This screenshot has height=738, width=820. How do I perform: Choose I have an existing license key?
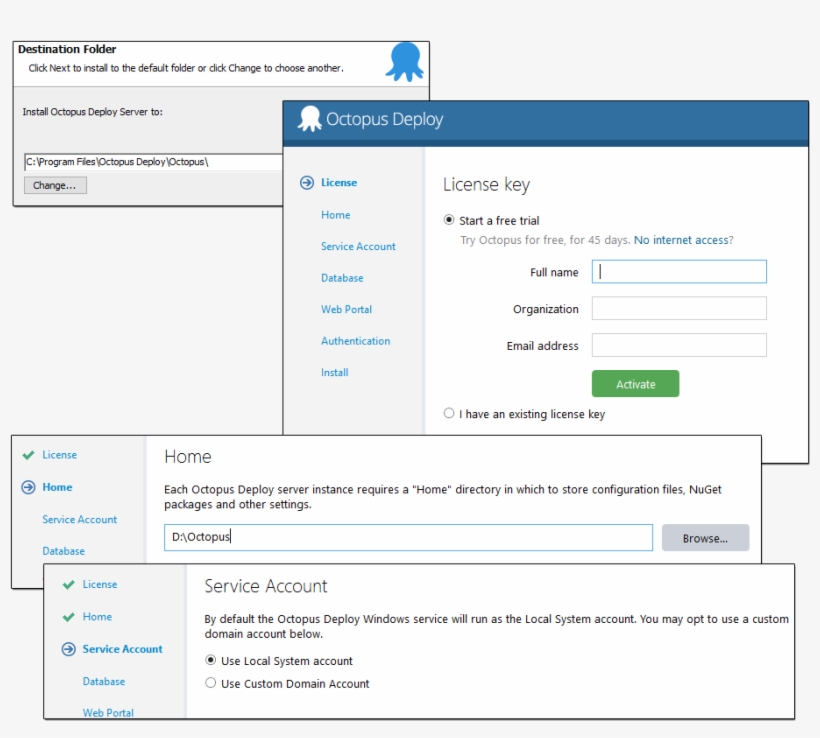click(x=449, y=413)
